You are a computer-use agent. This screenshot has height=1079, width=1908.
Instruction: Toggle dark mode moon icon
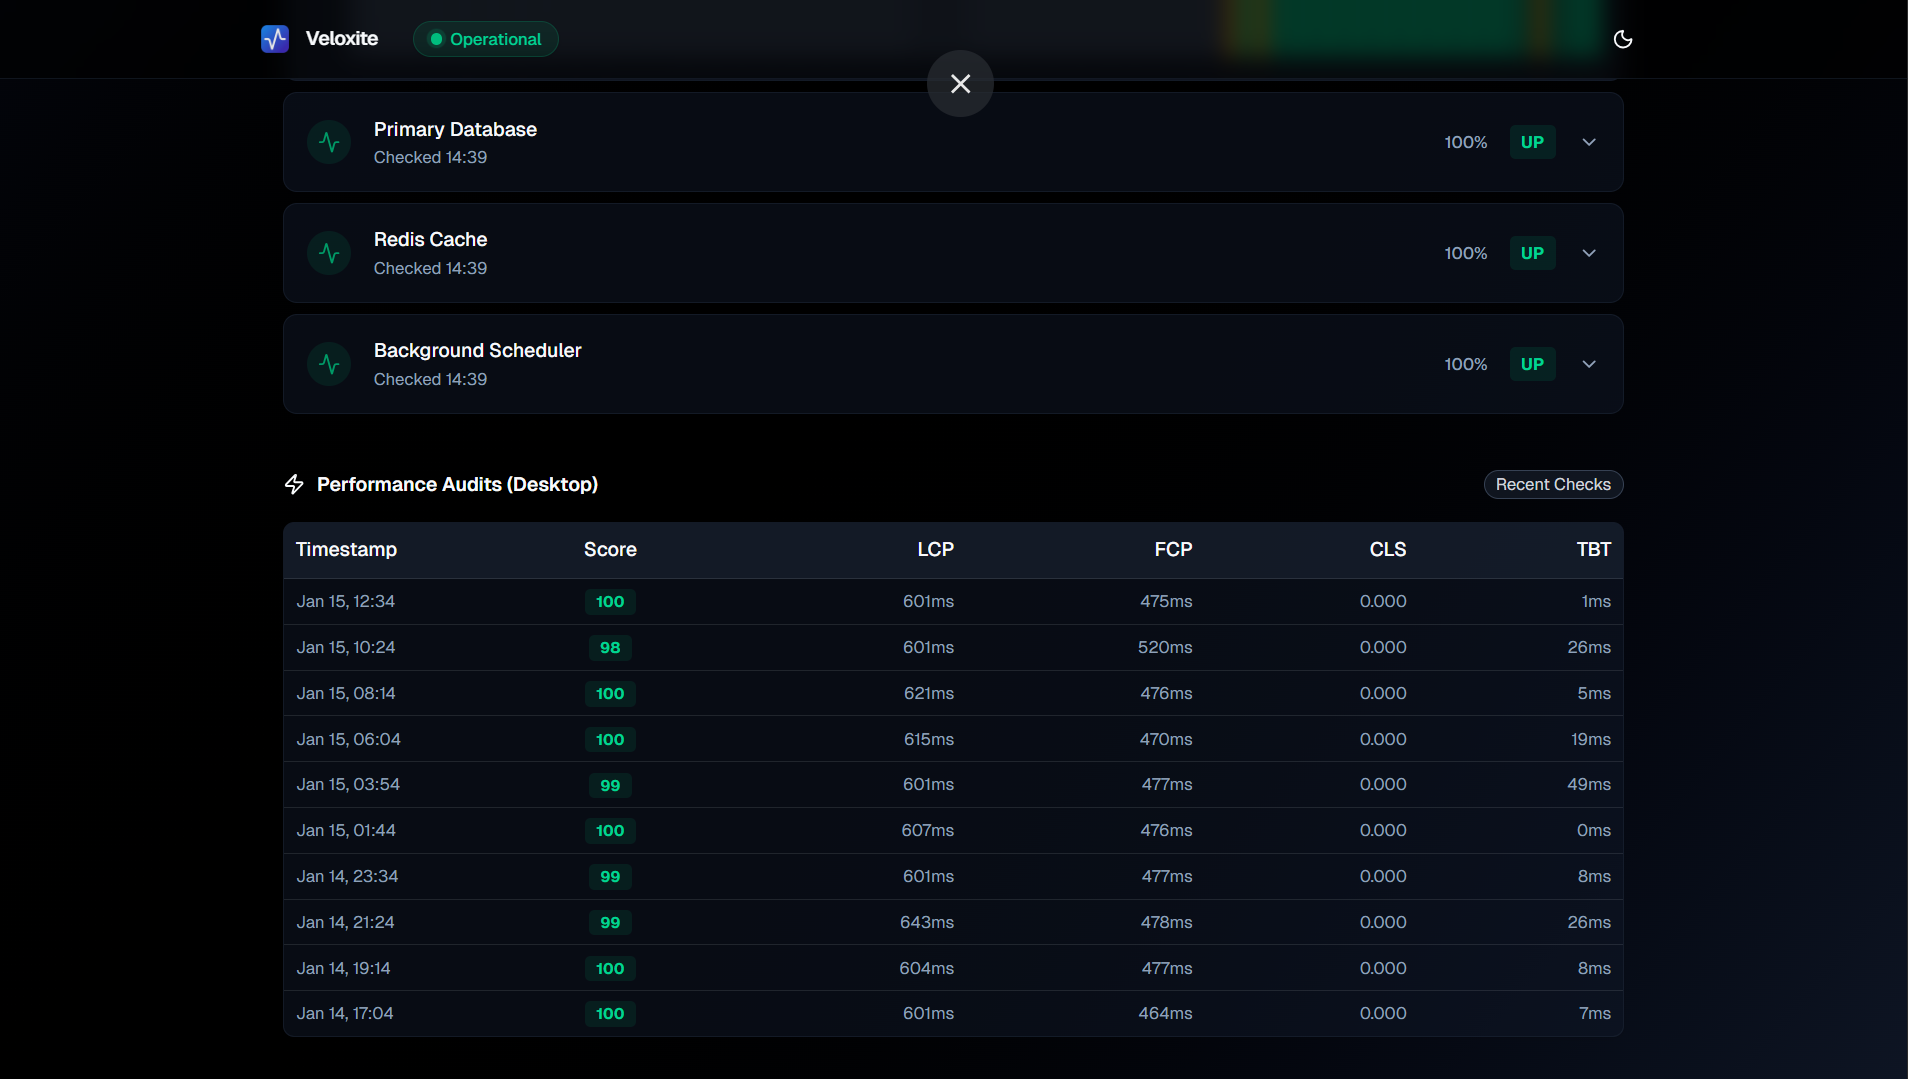1623,39
